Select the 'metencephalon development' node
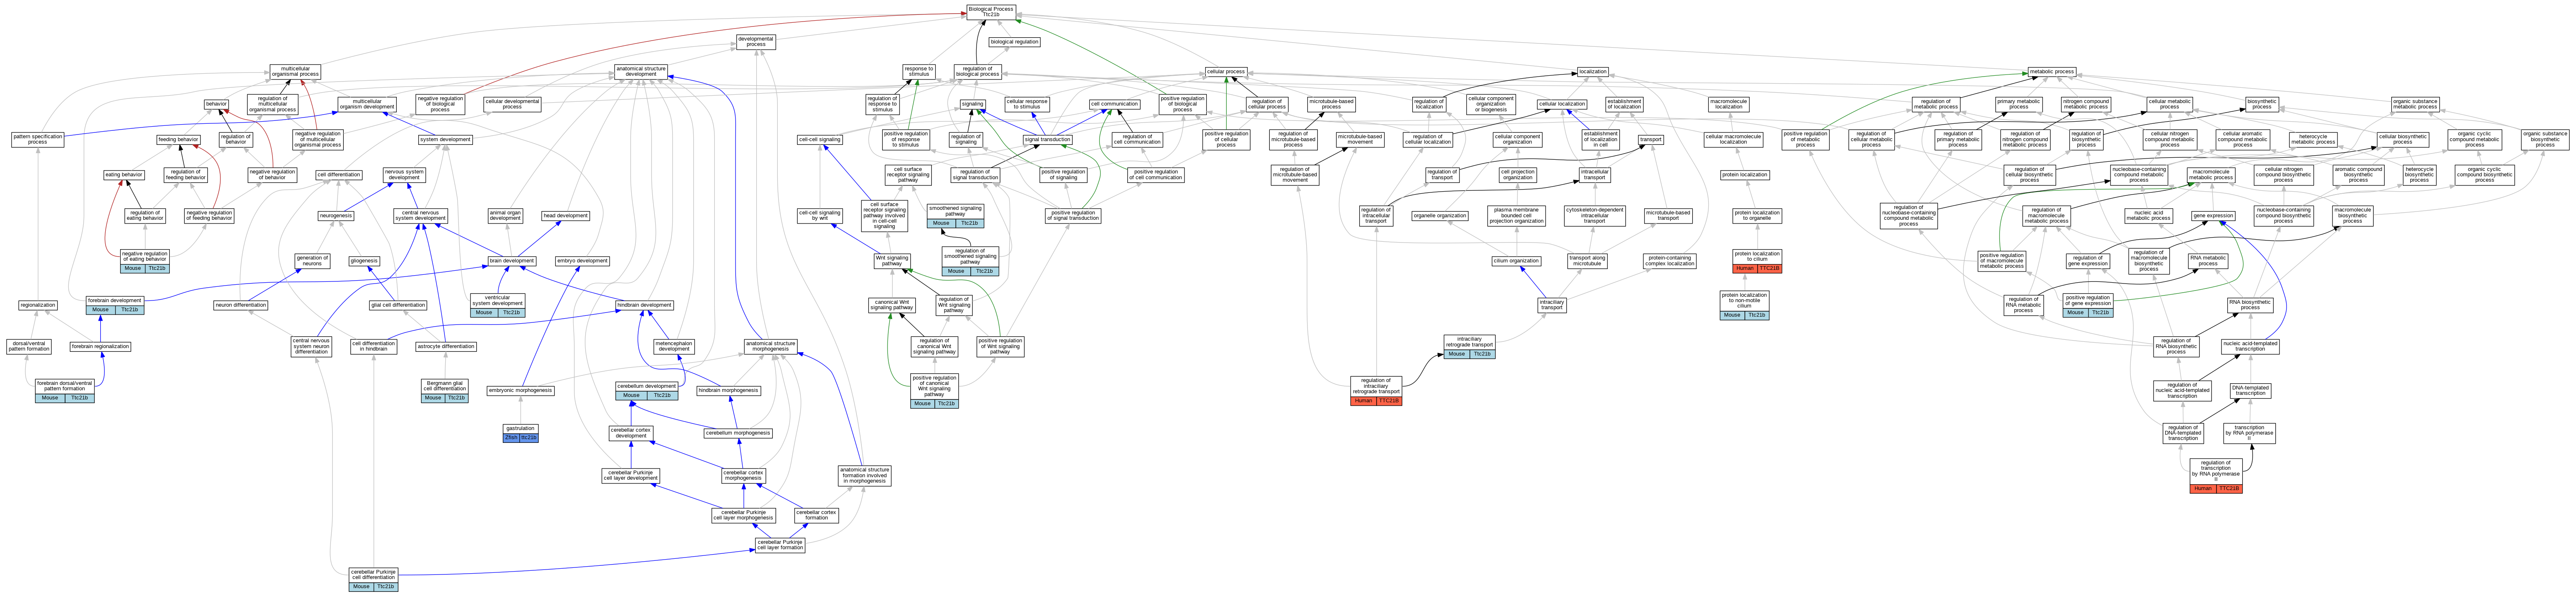The width and height of the screenshot is (2576, 596). point(674,346)
